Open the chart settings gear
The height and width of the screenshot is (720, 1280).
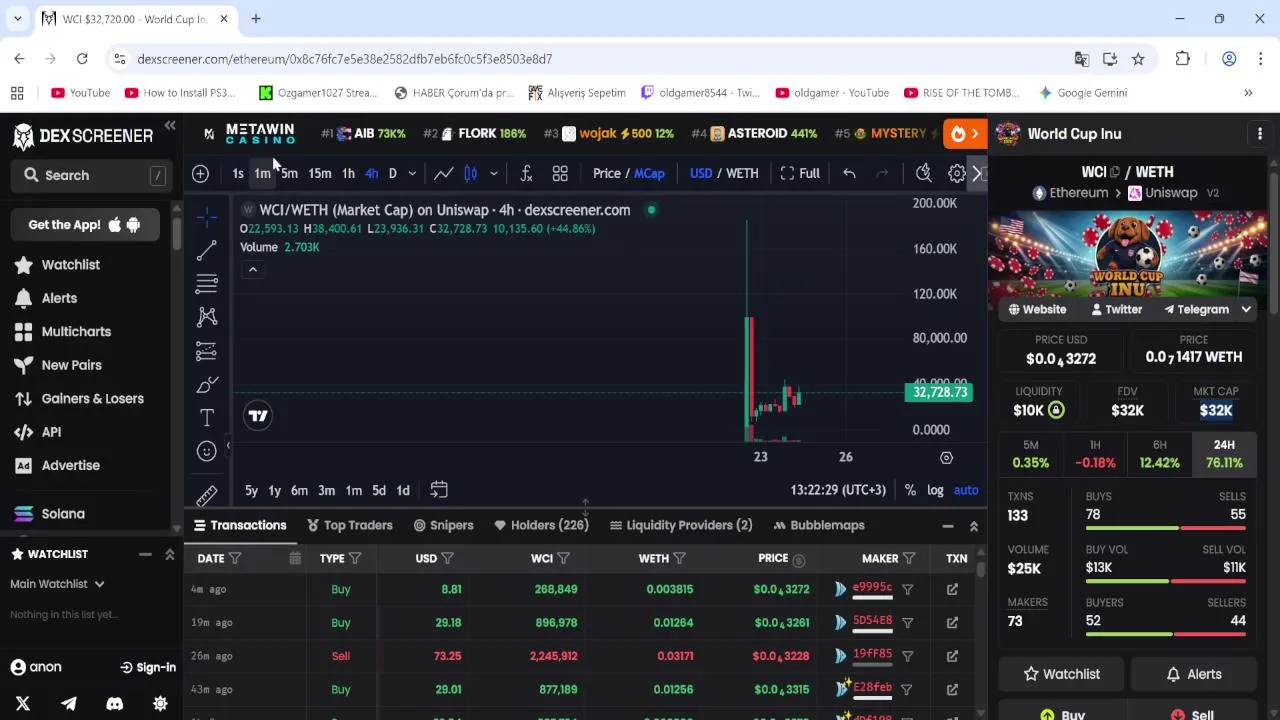pyautogui.click(x=957, y=174)
